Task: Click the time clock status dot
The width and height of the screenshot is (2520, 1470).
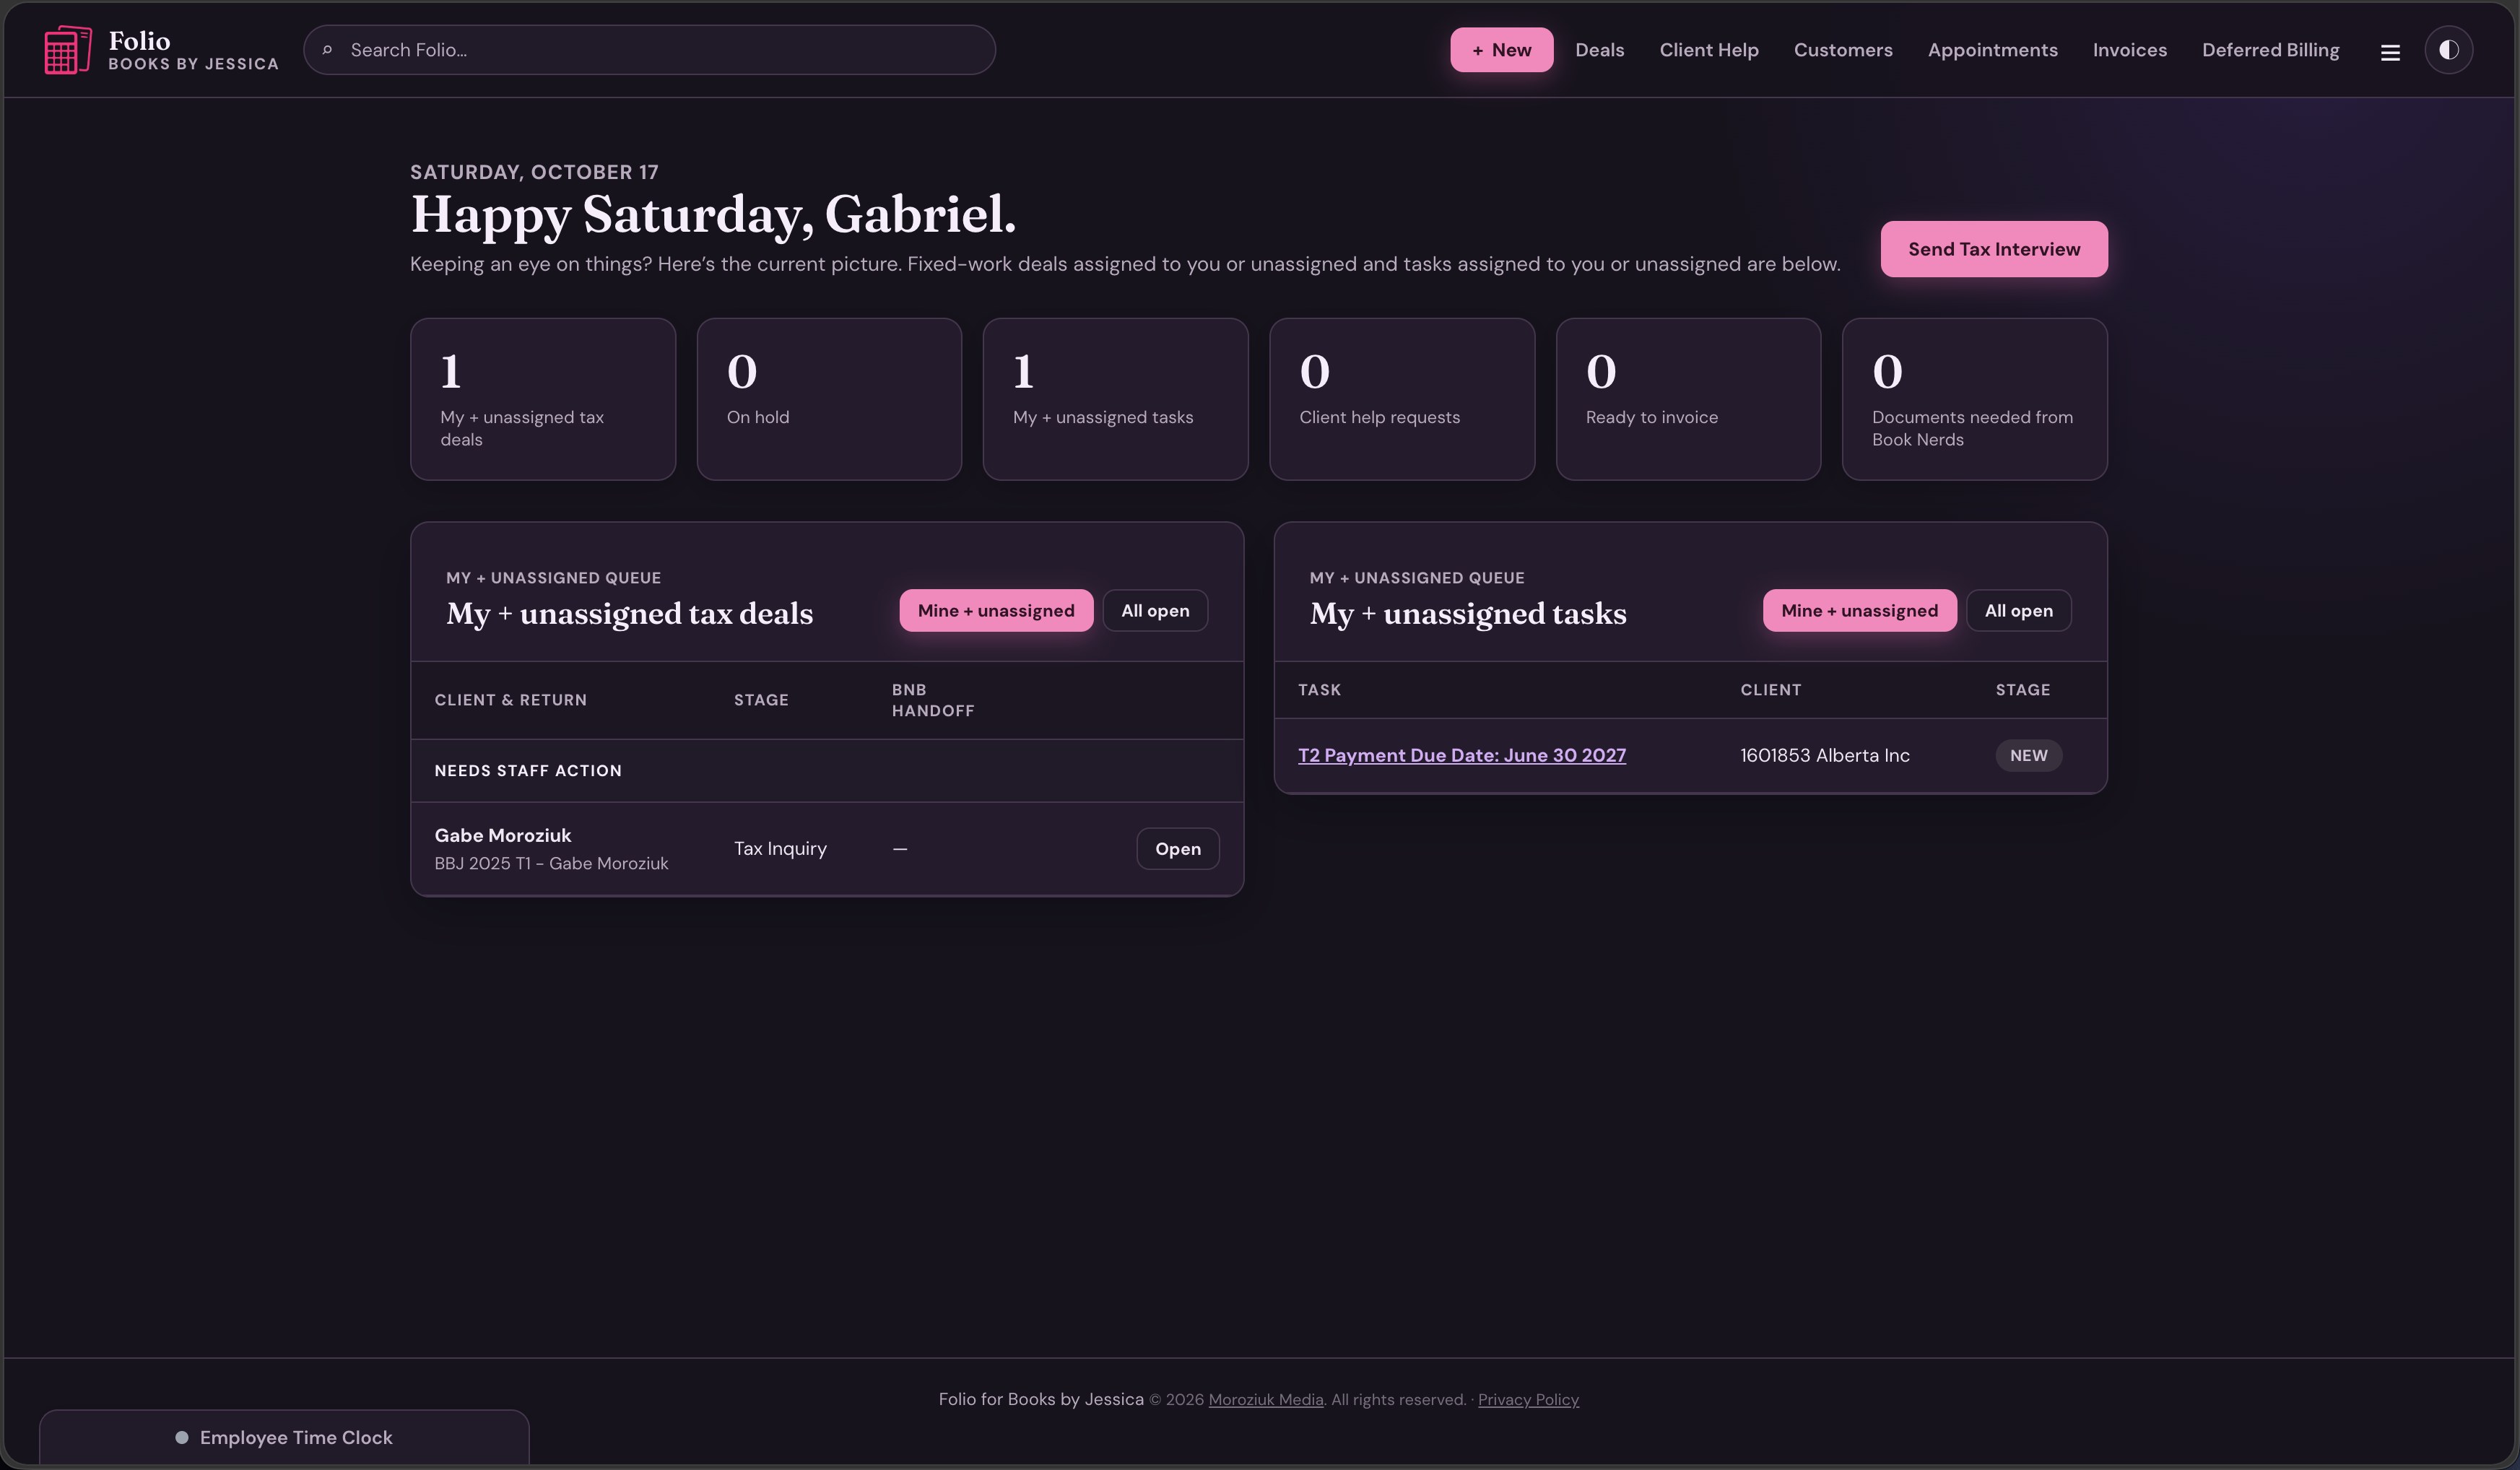Action: pyautogui.click(x=182, y=1438)
